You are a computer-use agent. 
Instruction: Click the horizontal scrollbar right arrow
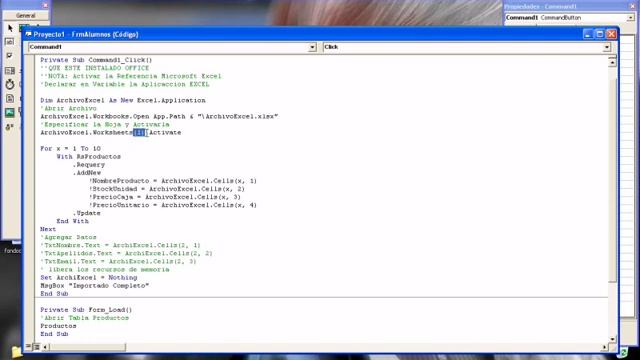click(604, 347)
